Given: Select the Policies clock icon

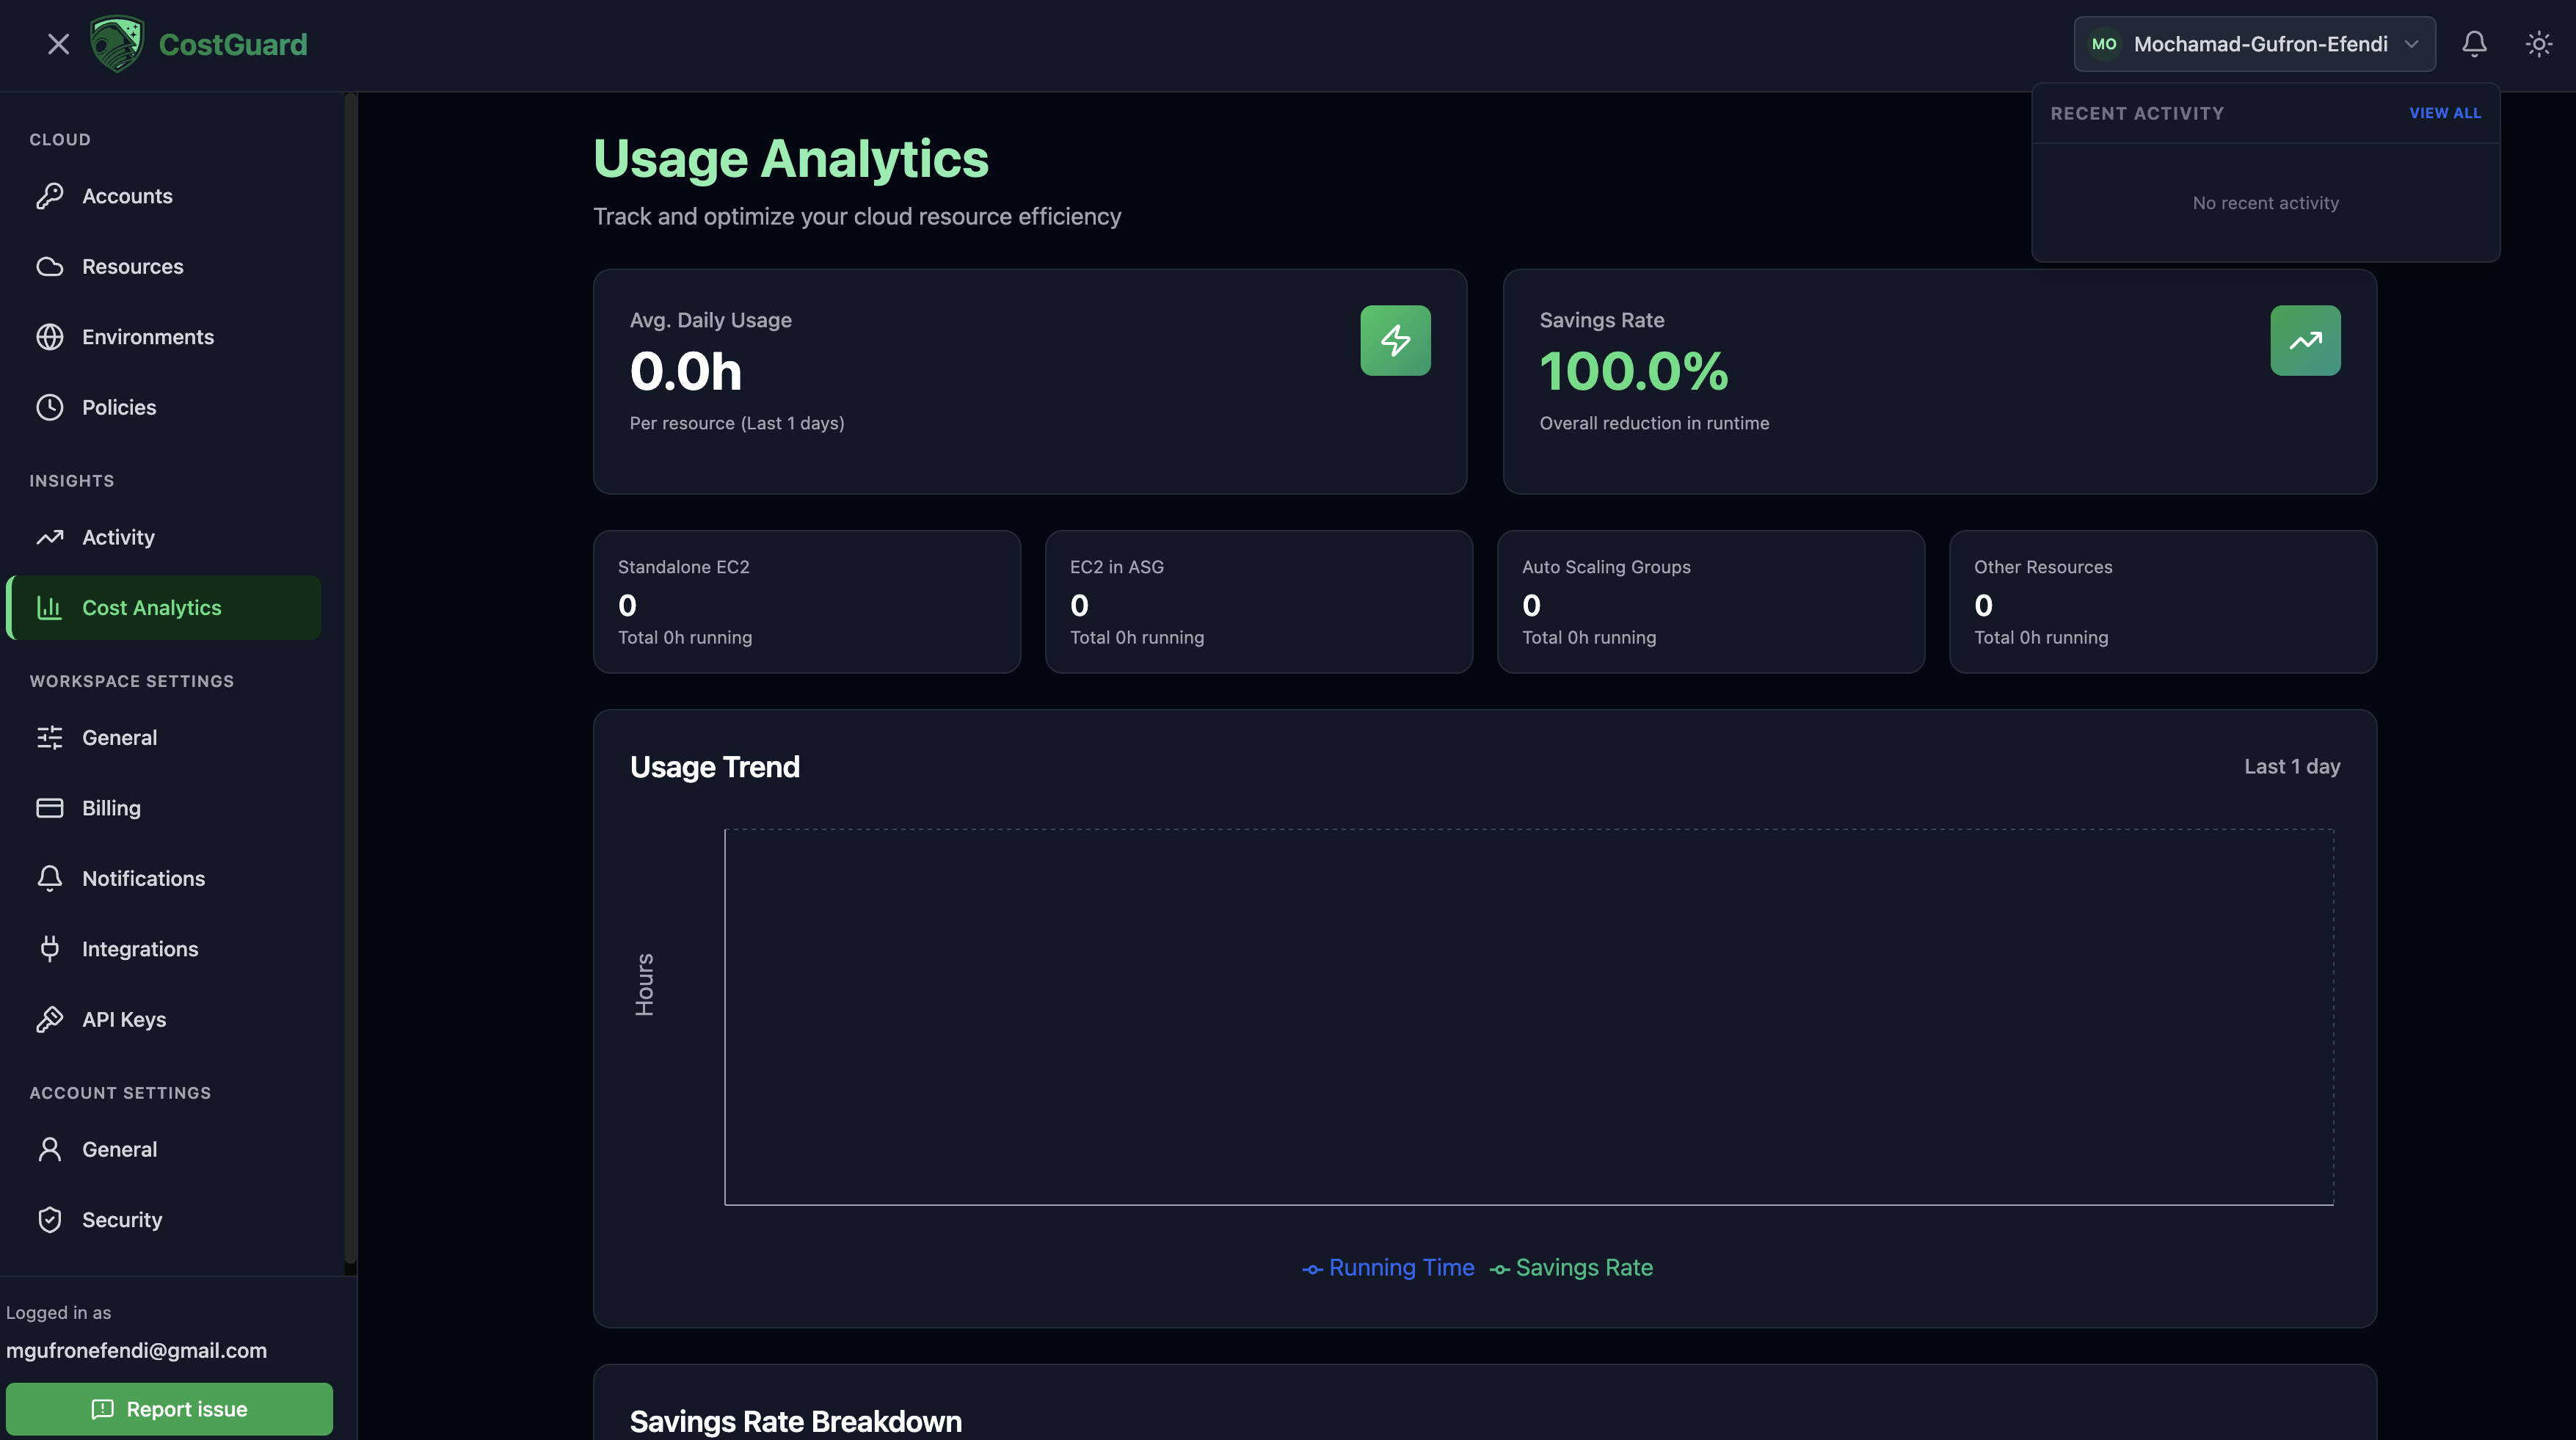Looking at the screenshot, I should tap(49, 407).
